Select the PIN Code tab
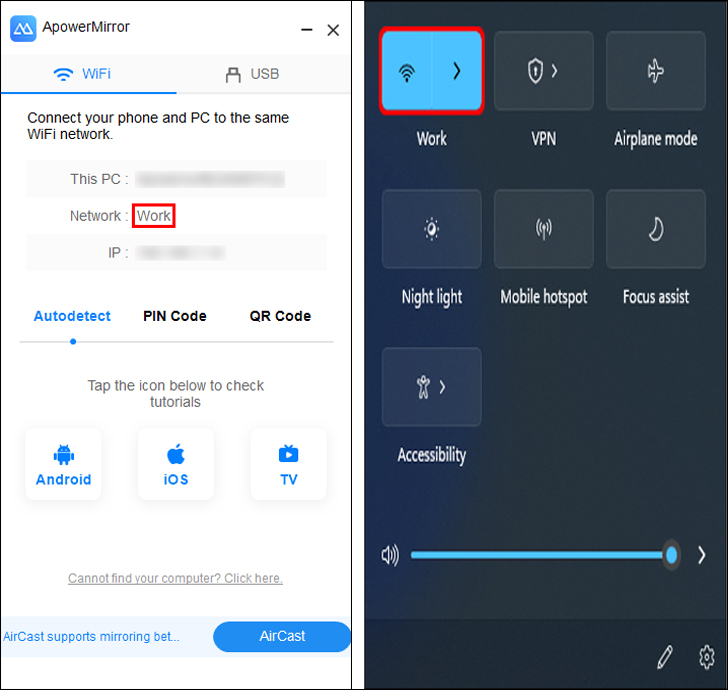The width and height of the screenshot is (728, 690). point(175,316)
